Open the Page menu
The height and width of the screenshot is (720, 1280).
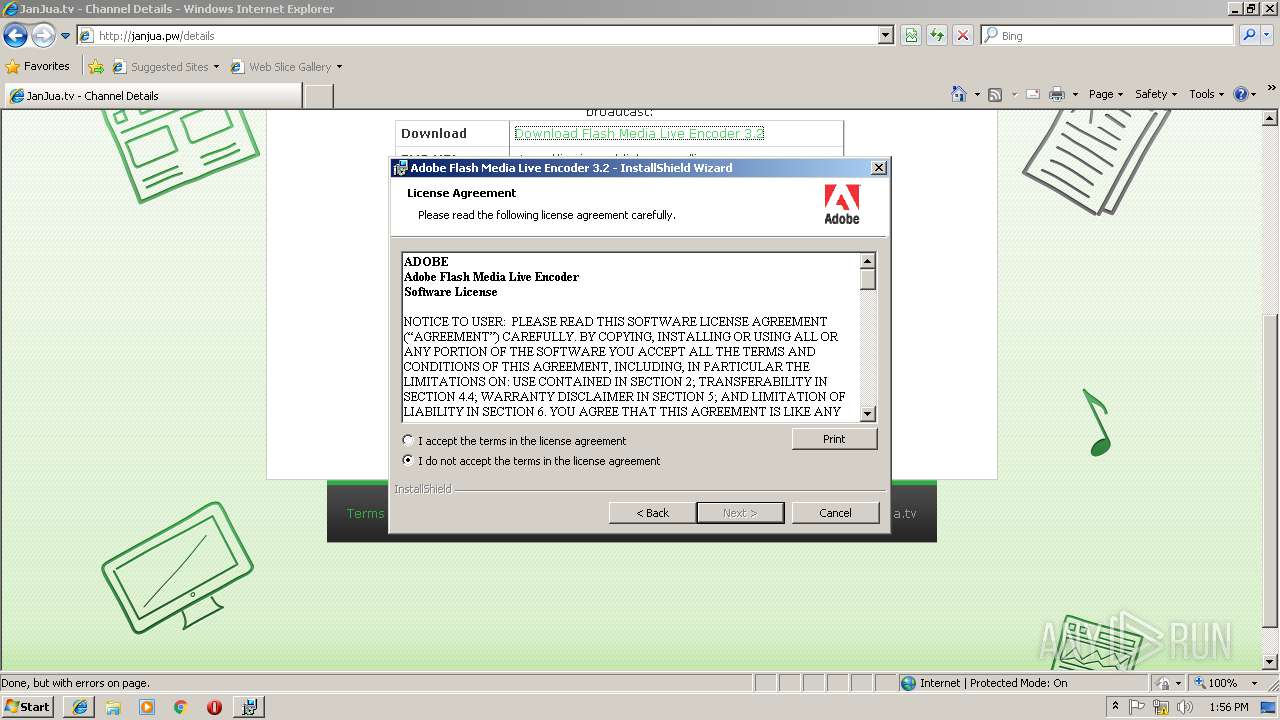(1106, 94)
